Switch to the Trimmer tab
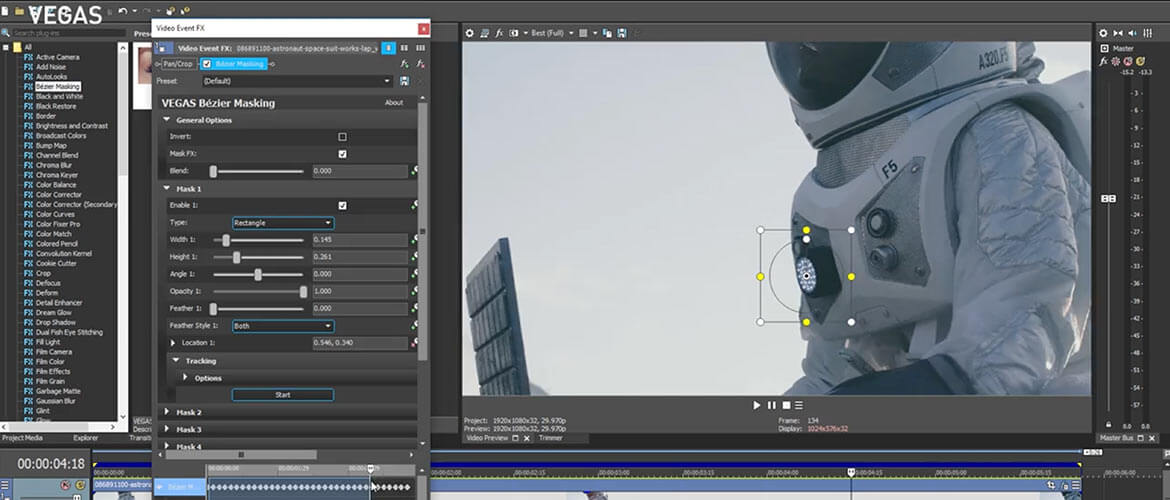Image resolution: width=1170 pixels, height=500 pixels. pyautogui.click(x=550, y=438)
